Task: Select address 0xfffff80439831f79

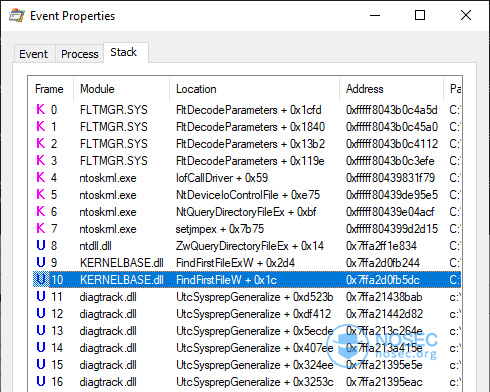Action: 390,178
